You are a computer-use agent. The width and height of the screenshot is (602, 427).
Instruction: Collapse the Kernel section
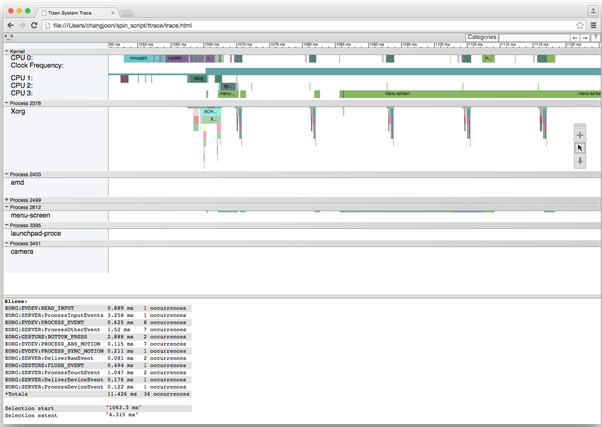[6, 50]
